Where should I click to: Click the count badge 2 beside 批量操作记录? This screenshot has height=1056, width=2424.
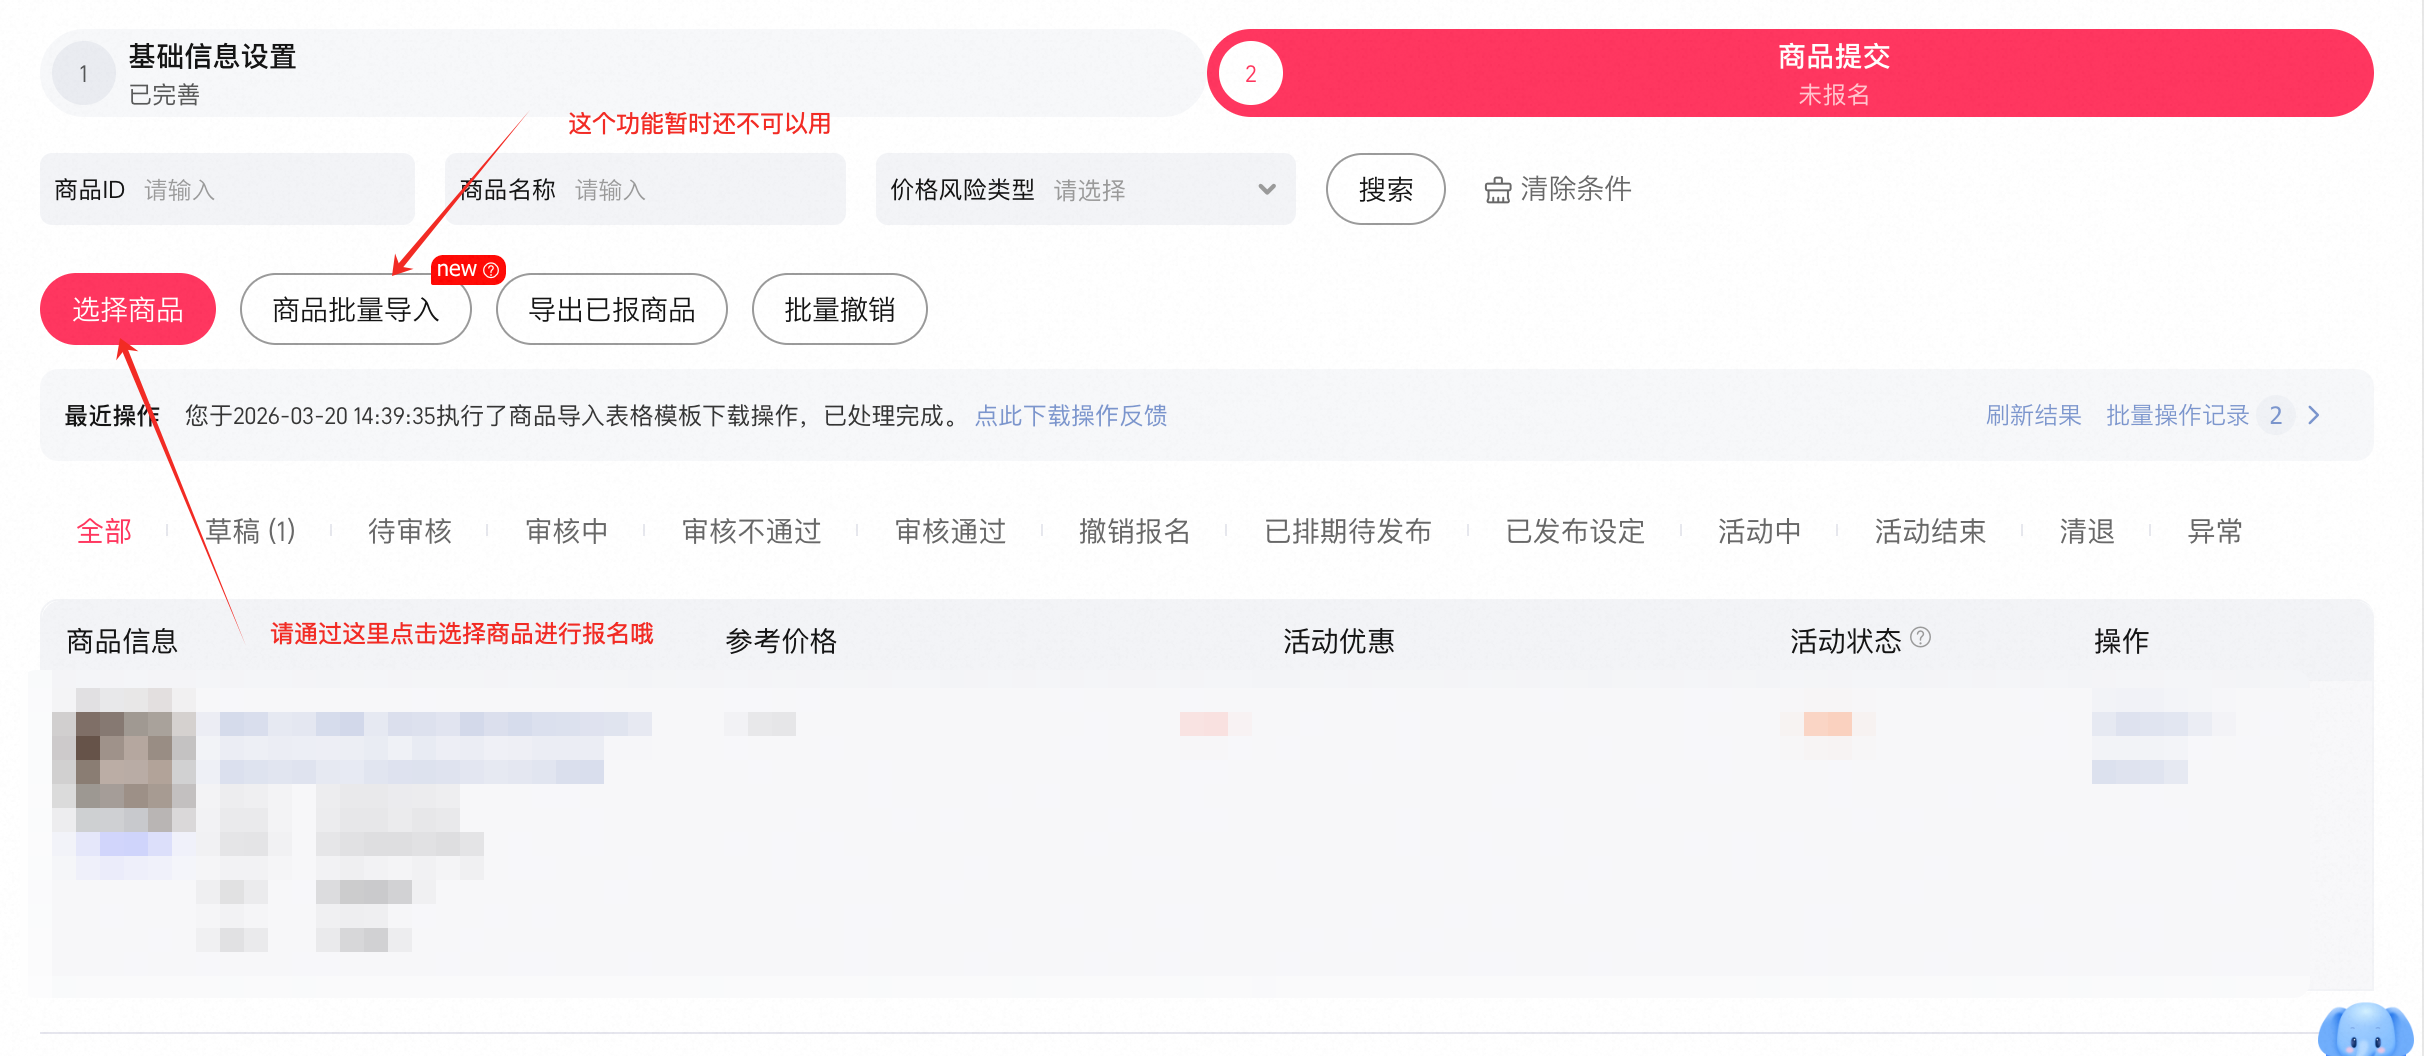click(2276, 415)
